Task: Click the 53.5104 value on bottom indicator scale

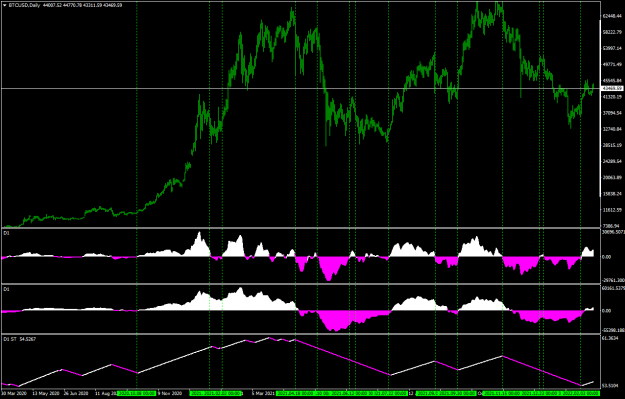Action: coord(610,386)
